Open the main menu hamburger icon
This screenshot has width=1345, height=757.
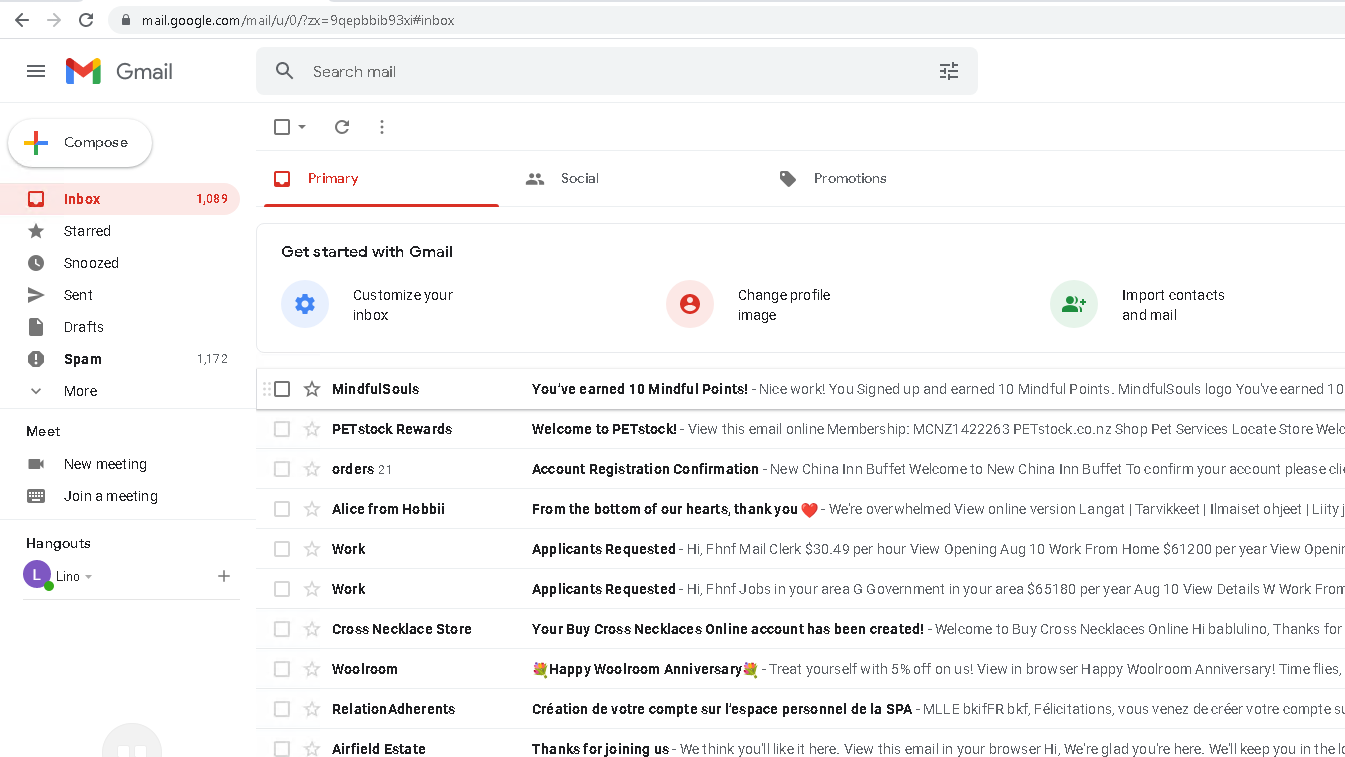(36, 71)
